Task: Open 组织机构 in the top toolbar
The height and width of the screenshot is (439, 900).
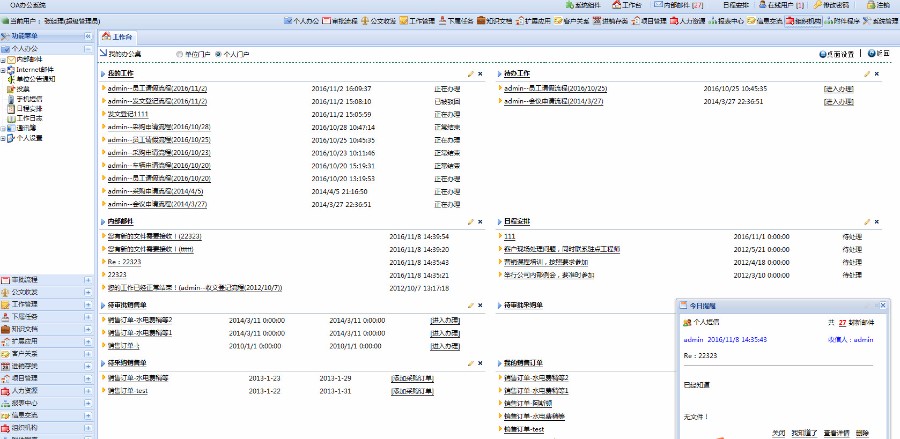Action: (804, 21)
